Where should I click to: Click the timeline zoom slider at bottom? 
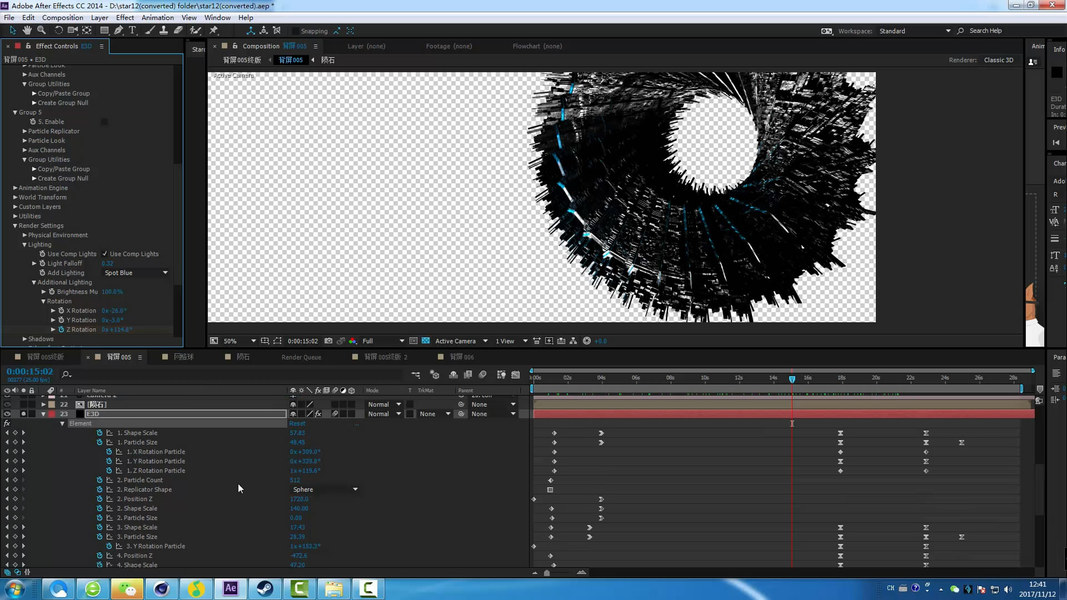tap(547, 573)
